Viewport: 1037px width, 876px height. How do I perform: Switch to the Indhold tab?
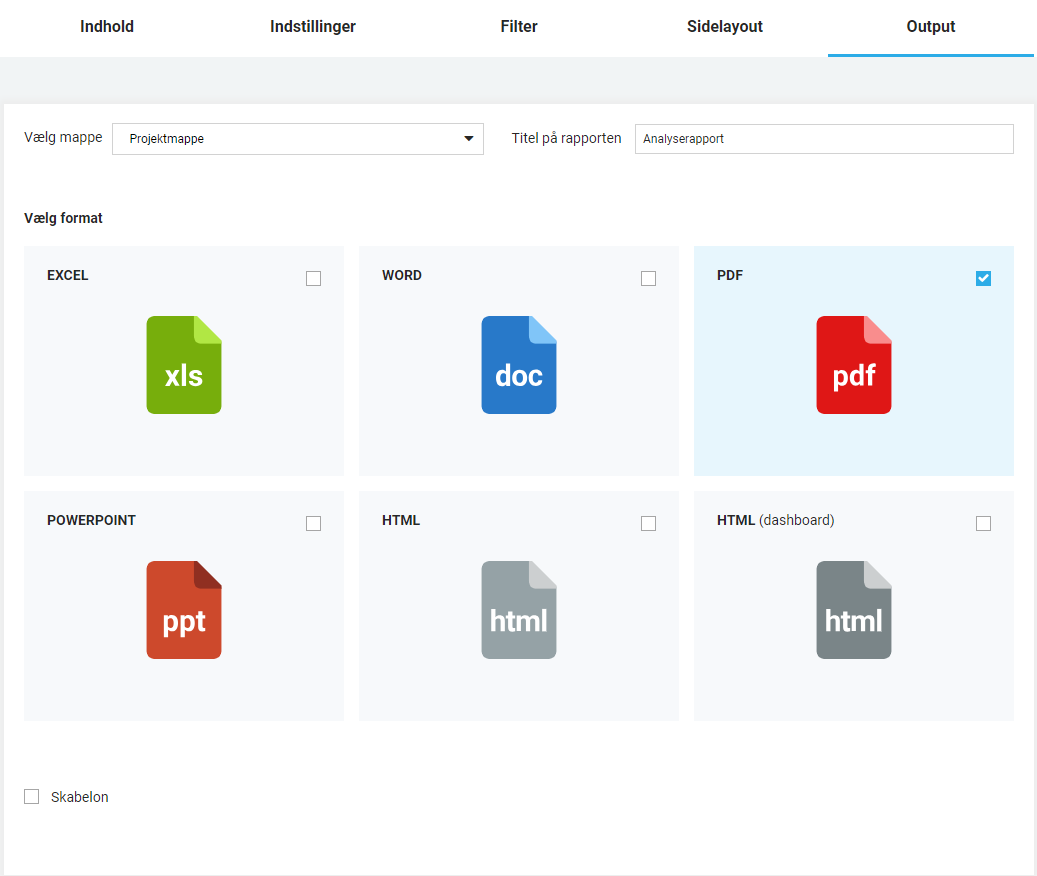[107, 26]
